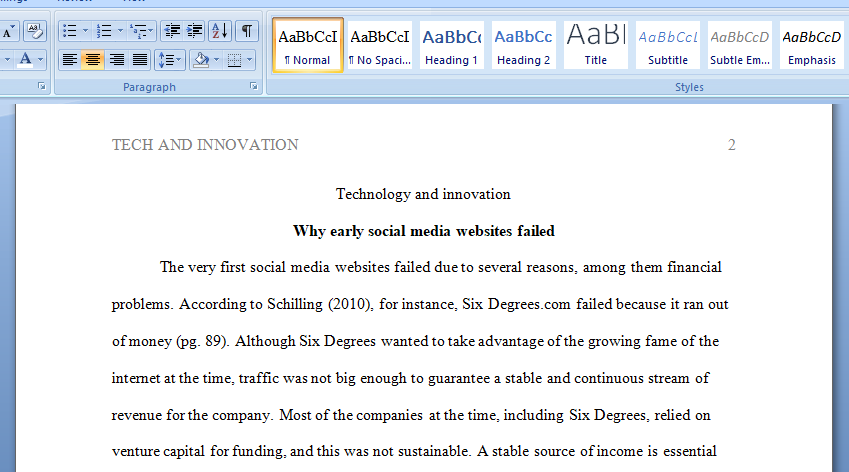This screenshot has width=849, height=472.
Task: Click the words The very first
Action: coord(204,267)
